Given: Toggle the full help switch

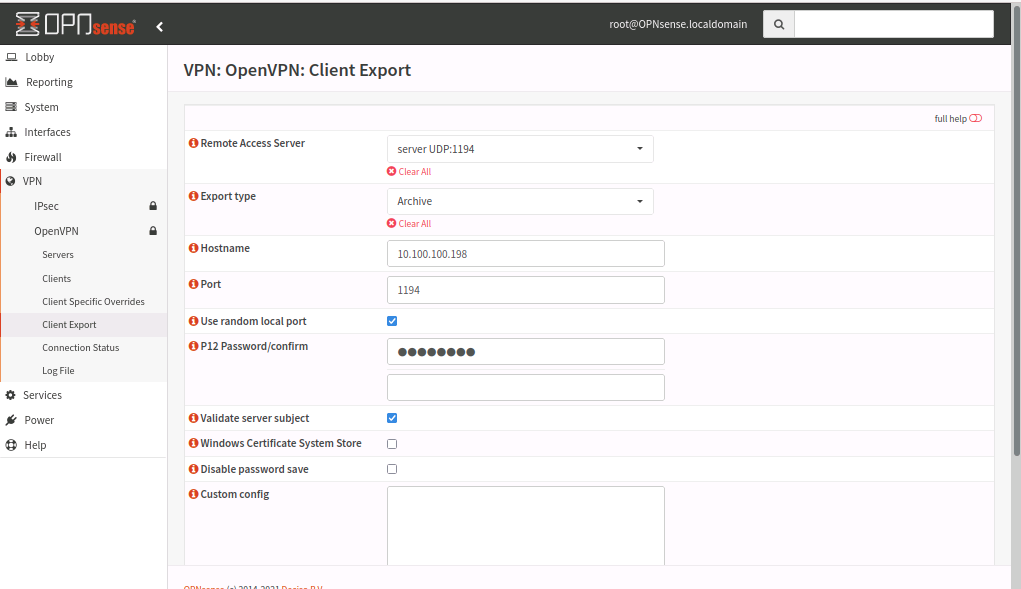Looking at the screenshot, I should (x=975, y=118).
